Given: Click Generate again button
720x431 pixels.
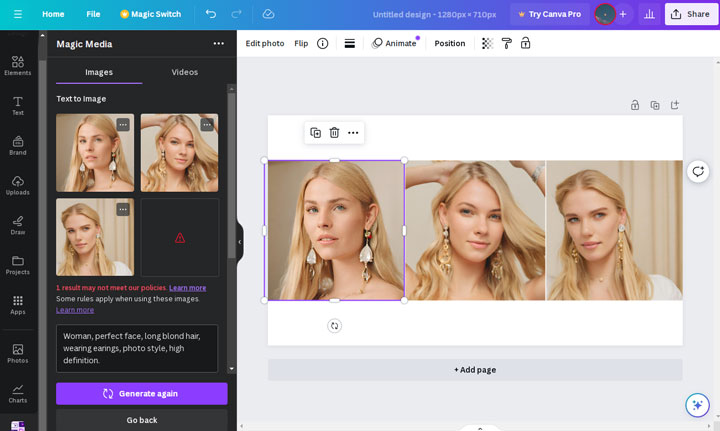Looking at the screenshot, I should pyautogui.click(x=141, y=394).
